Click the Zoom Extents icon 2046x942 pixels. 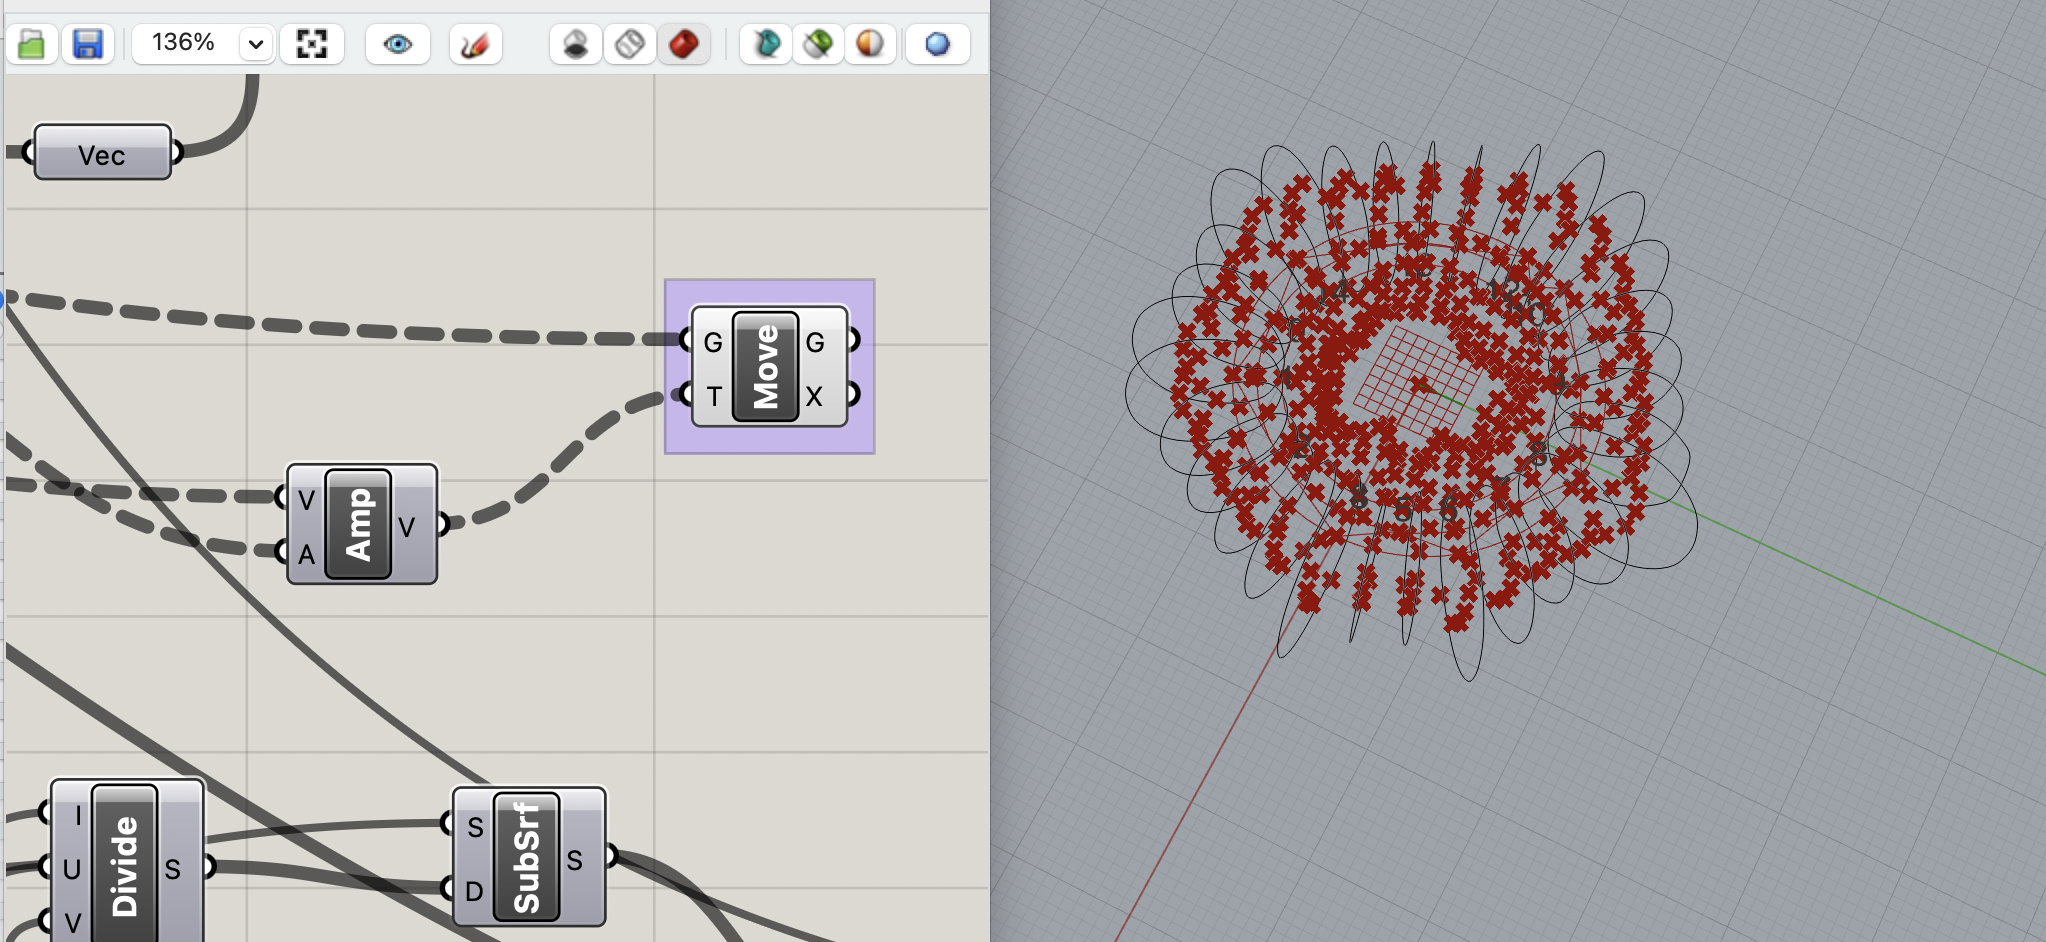click(x=312, y=44)
